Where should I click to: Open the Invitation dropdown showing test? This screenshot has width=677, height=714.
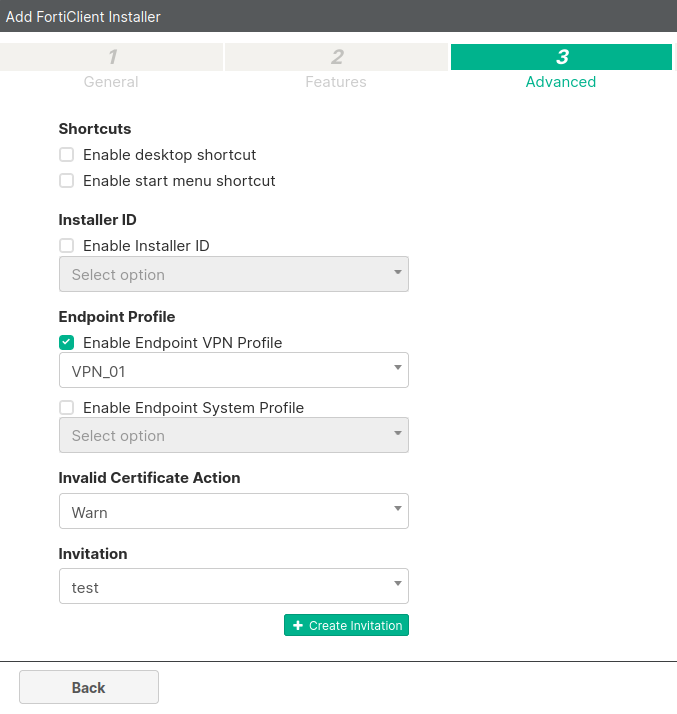click(233, 587)
